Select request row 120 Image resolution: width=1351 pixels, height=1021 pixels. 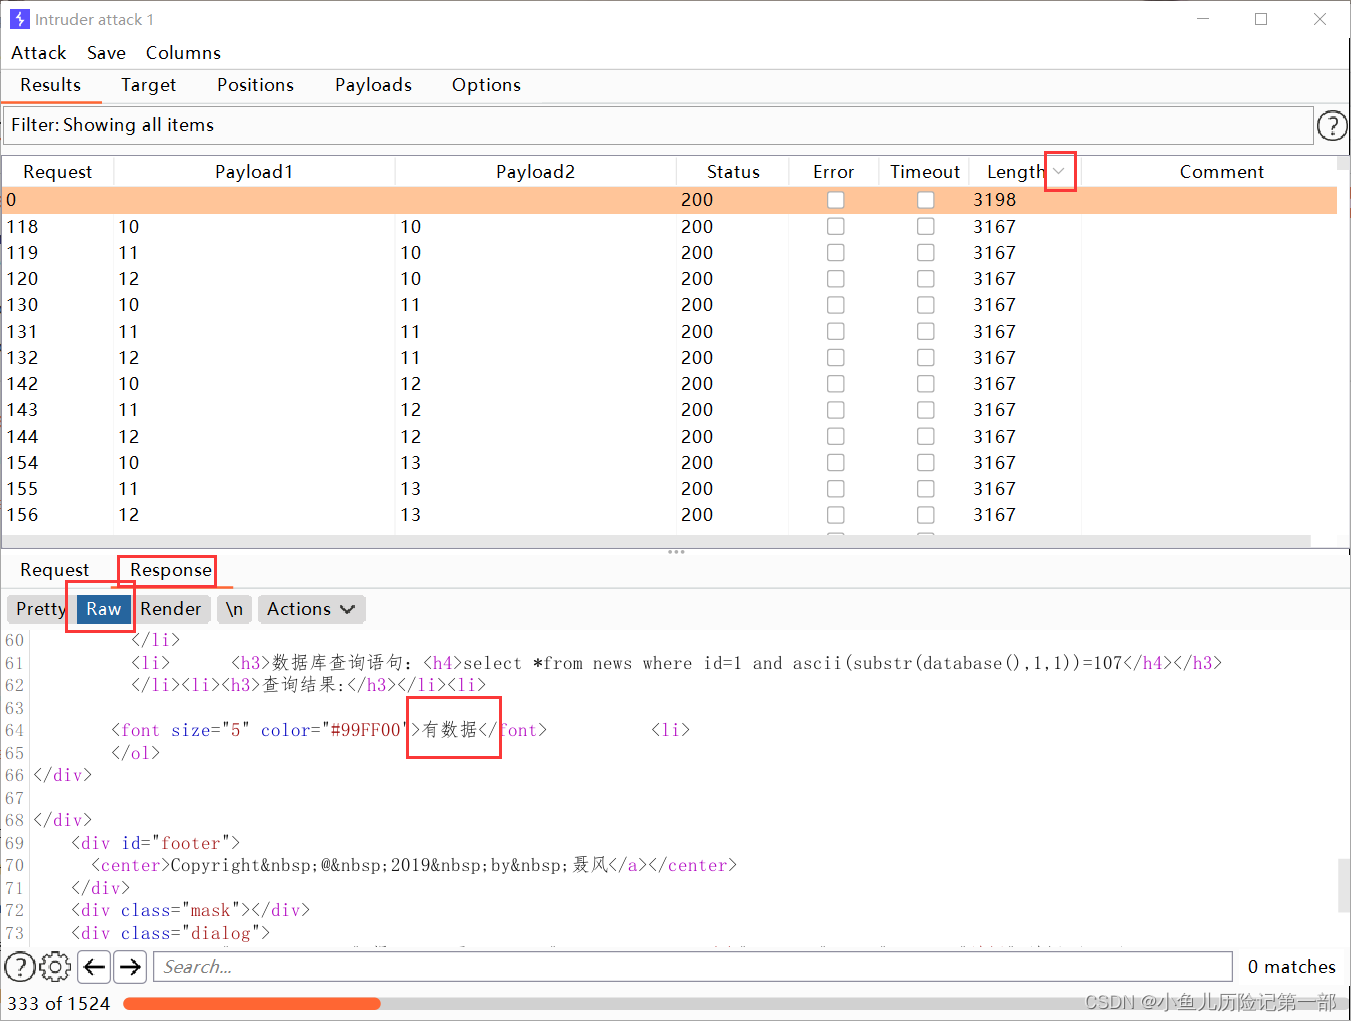point(669,279)
